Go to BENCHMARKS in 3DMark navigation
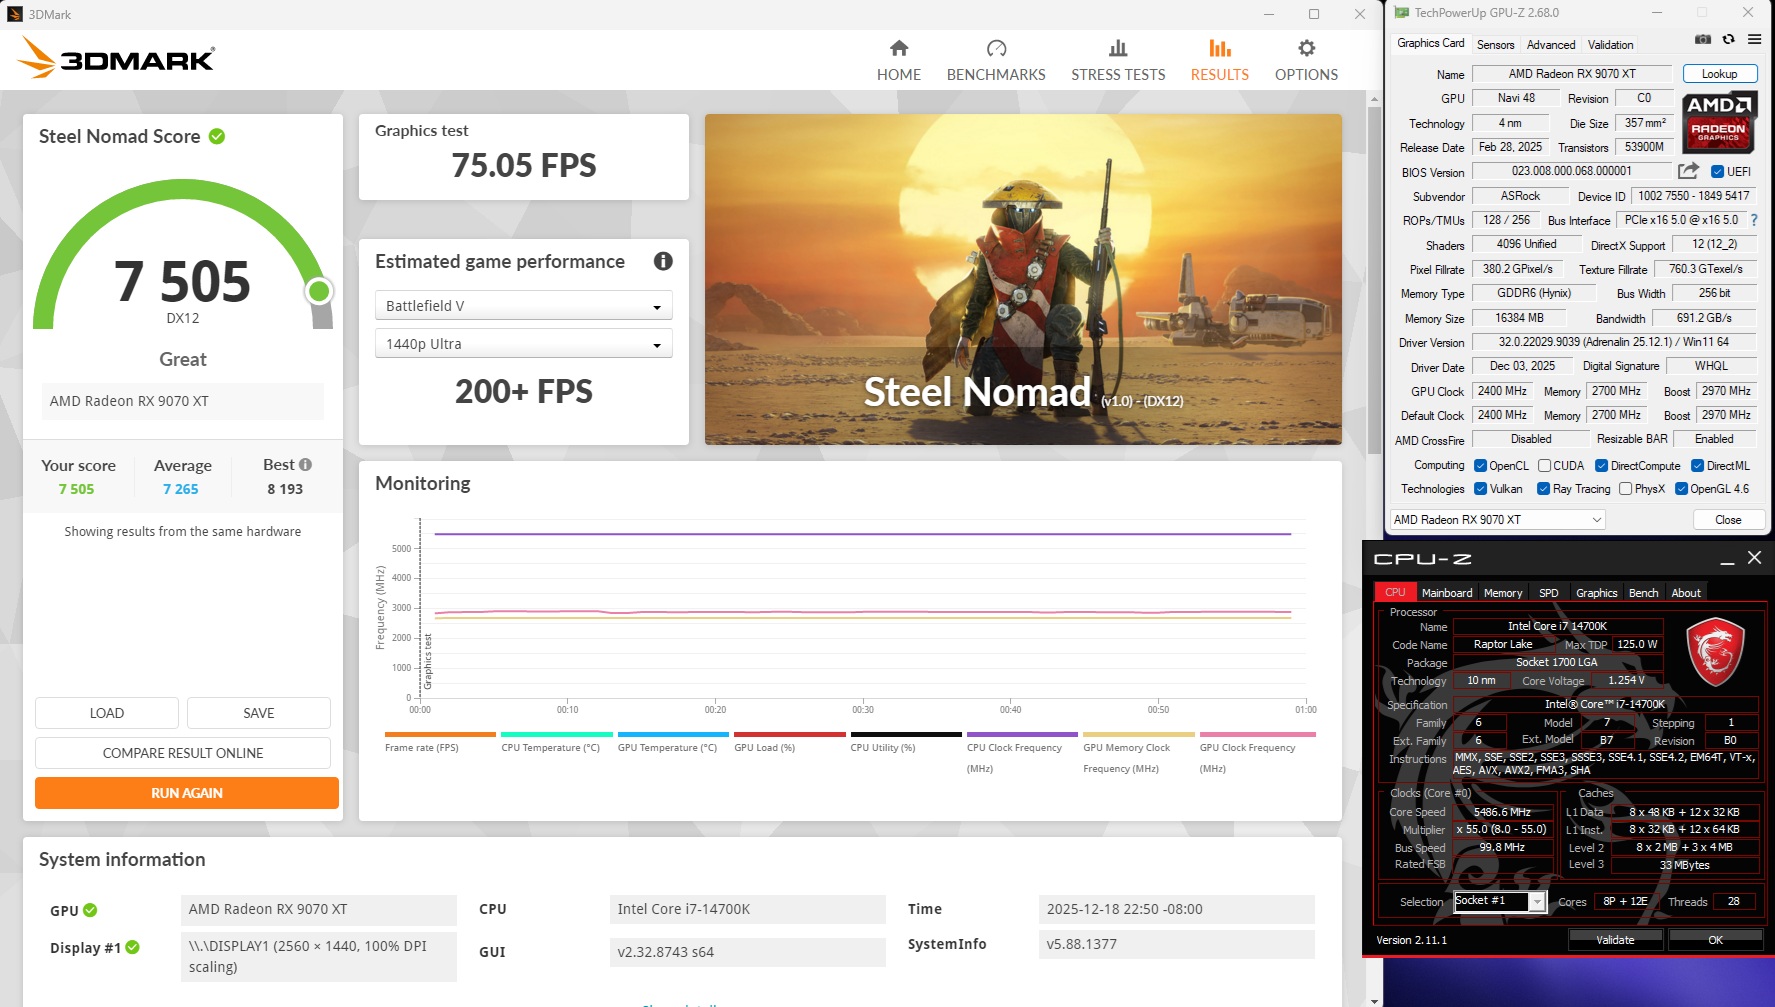 point(996,61)
